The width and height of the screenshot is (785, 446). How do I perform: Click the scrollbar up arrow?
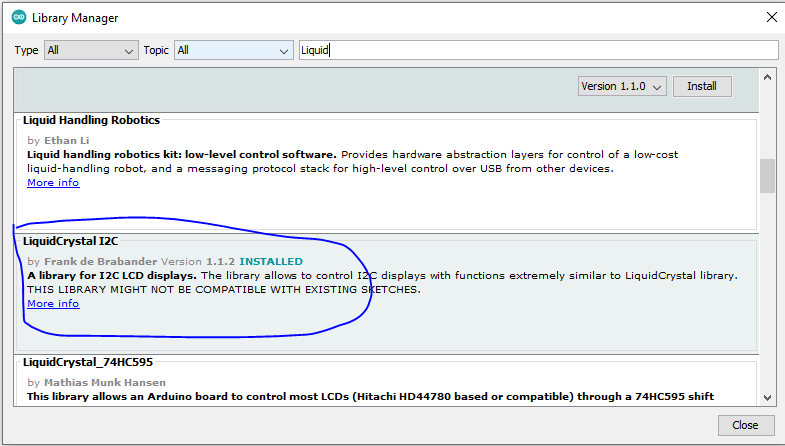coord(767,78)
